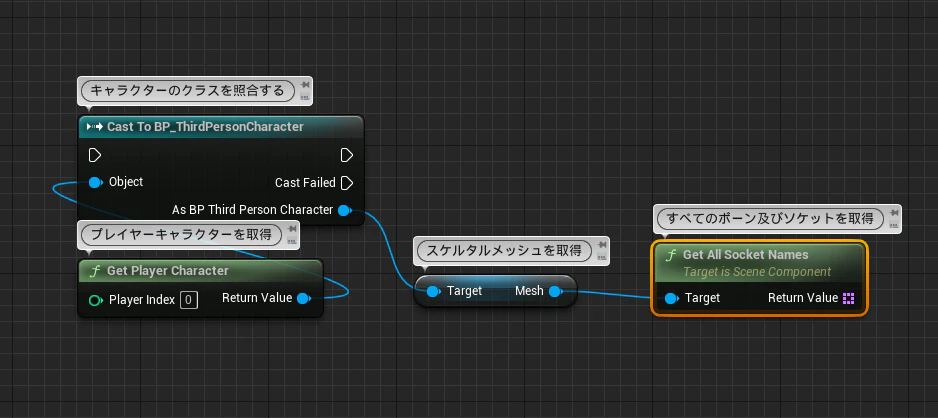Click the Target is Scene Component subtitle
Viewport: 938px width, 418px height.
click(x=757, y=272)
